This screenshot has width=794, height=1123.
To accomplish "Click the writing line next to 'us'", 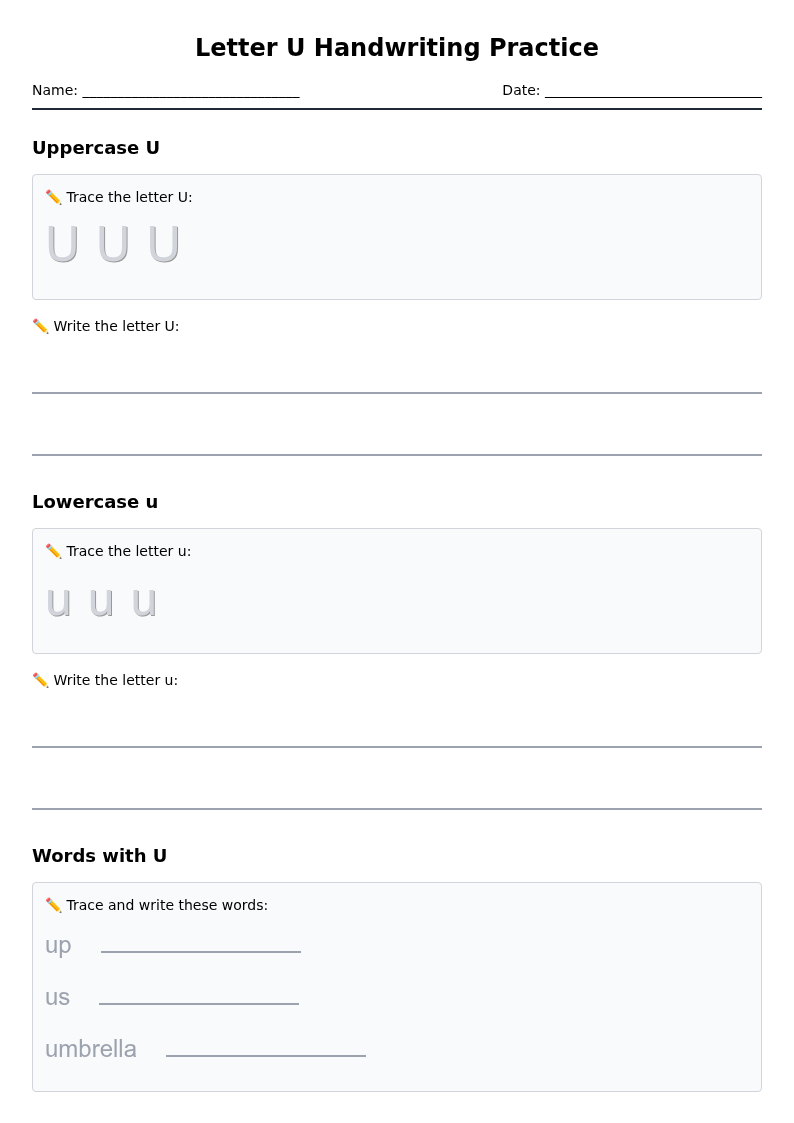I will point(199,1003).
